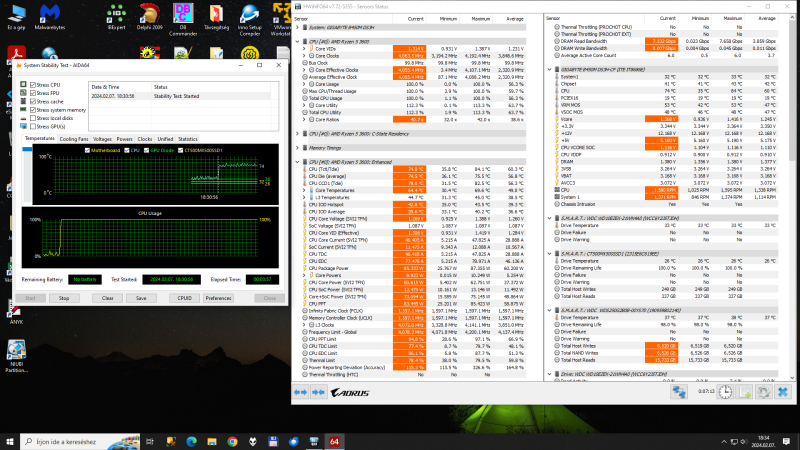Image resolution: width=800 pixels, height=450 pixels.
Task: Collapse AMD Ryzen 5 3600 Enhanced group
Action: tap(297, 162)
